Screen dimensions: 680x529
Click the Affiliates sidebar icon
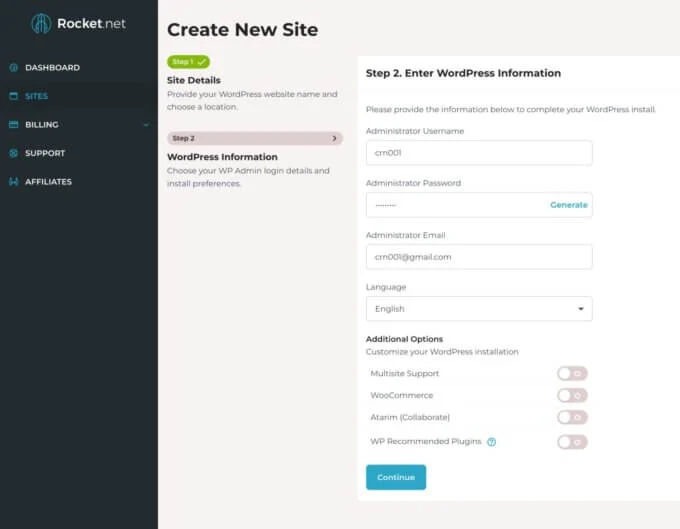[x=14, y=182]
